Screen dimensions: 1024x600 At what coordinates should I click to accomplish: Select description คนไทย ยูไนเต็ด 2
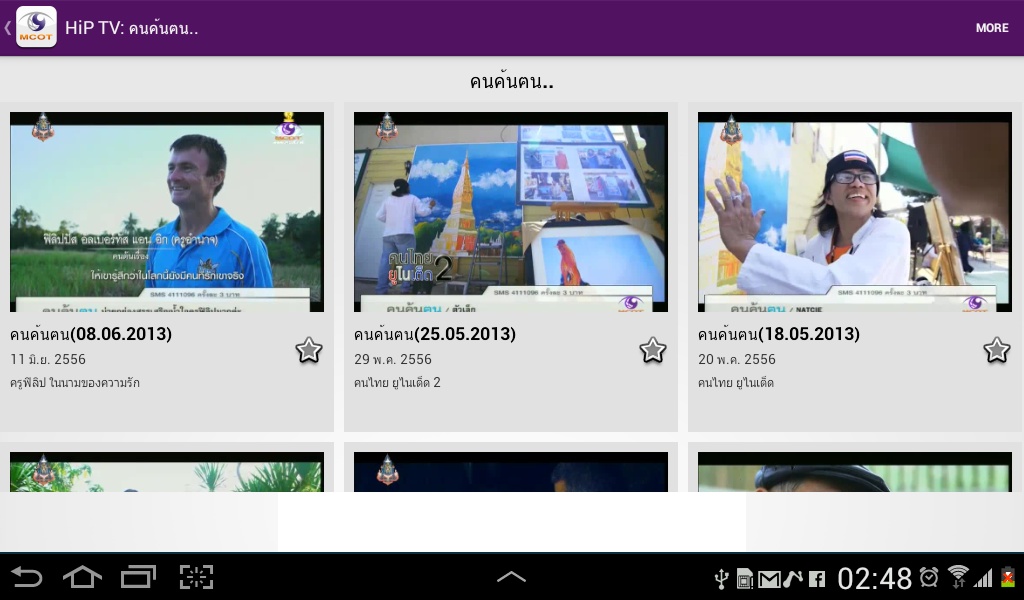(x=397, y=383)
